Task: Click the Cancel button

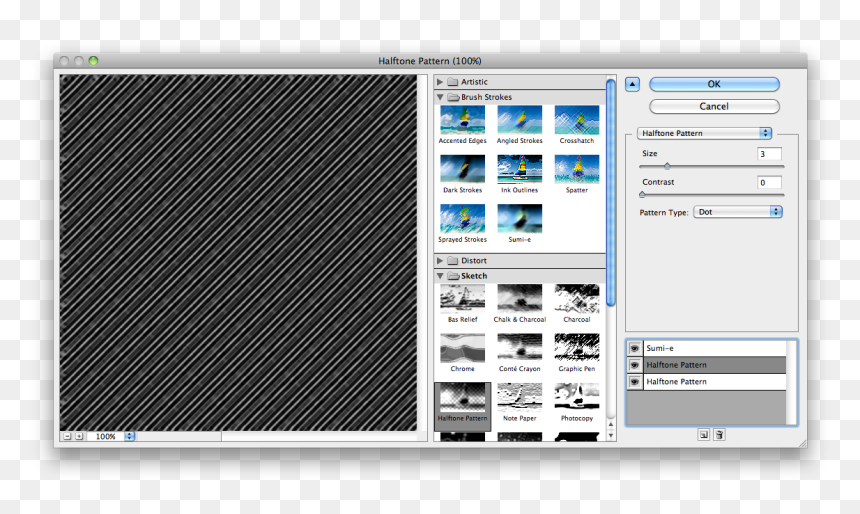Action: click(x=714, y=106)
